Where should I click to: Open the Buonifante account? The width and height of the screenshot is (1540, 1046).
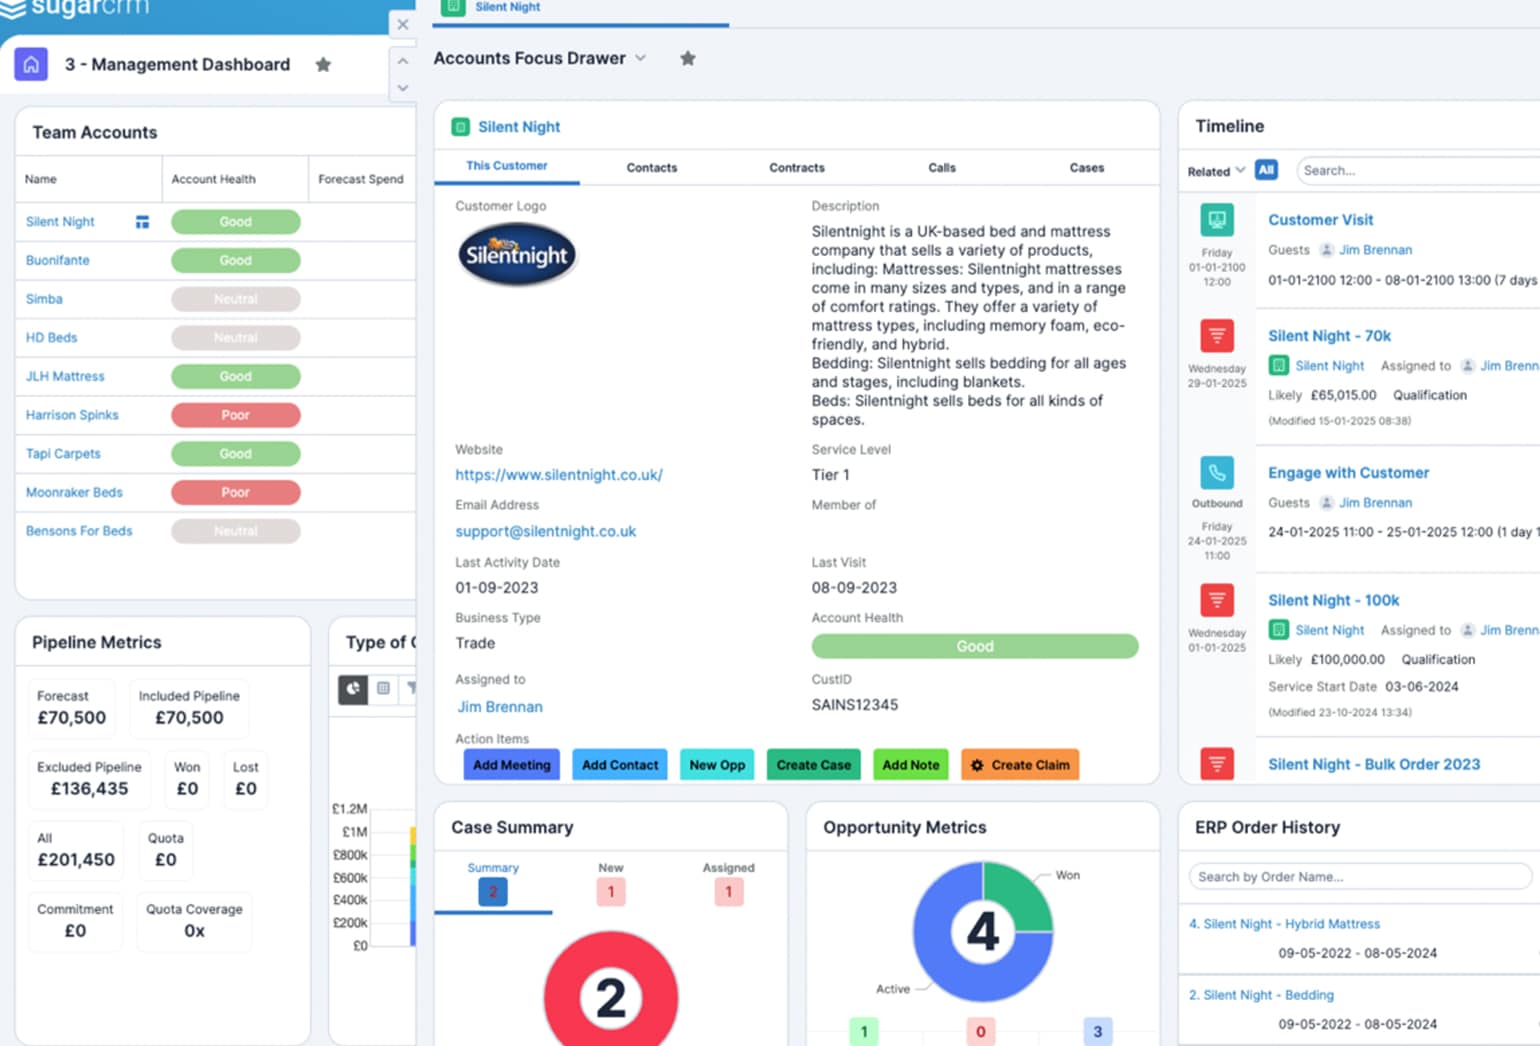[x=57, y=260]
